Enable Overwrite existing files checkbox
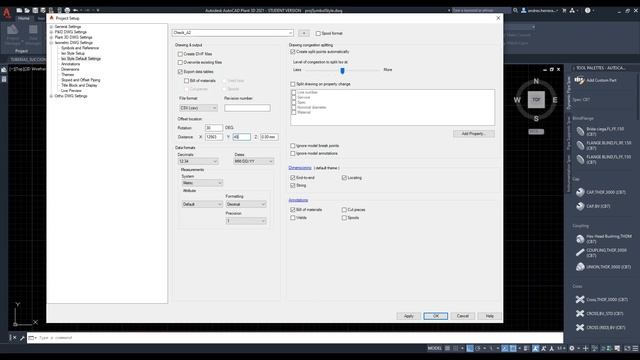The width and height of the screenshot is (640, 360). 180,62
